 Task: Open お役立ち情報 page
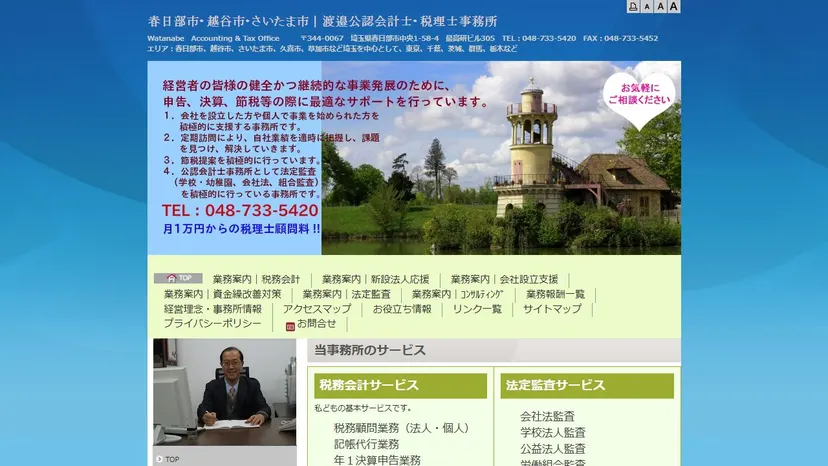click(x=402, y=309)
